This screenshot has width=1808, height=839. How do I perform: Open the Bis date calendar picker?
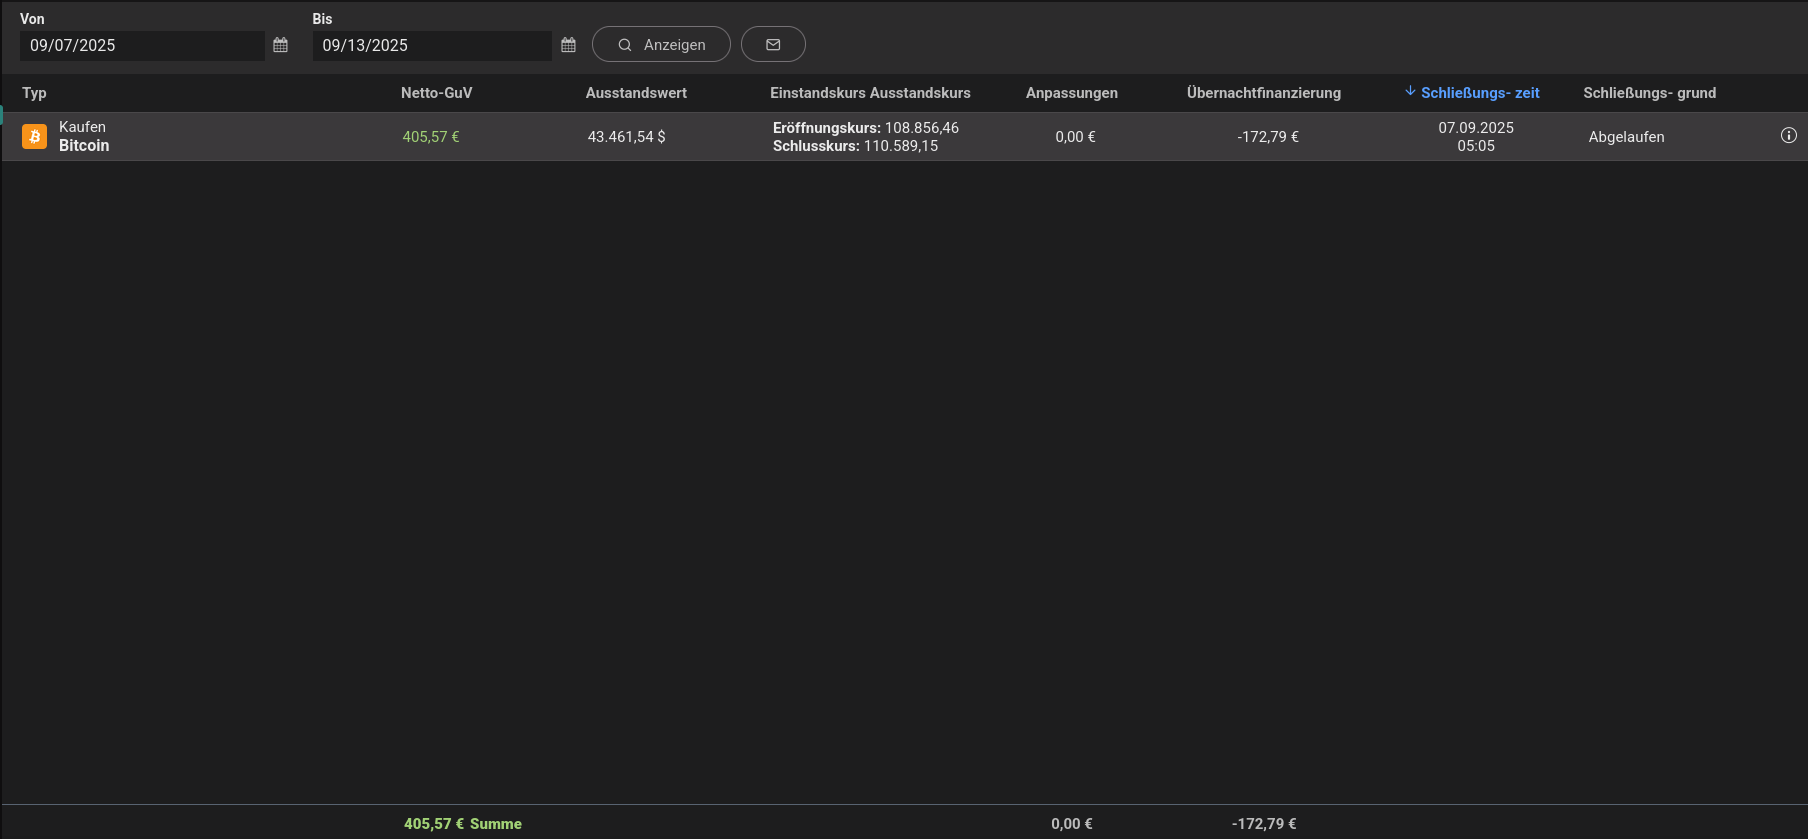(x=568, y=45)
